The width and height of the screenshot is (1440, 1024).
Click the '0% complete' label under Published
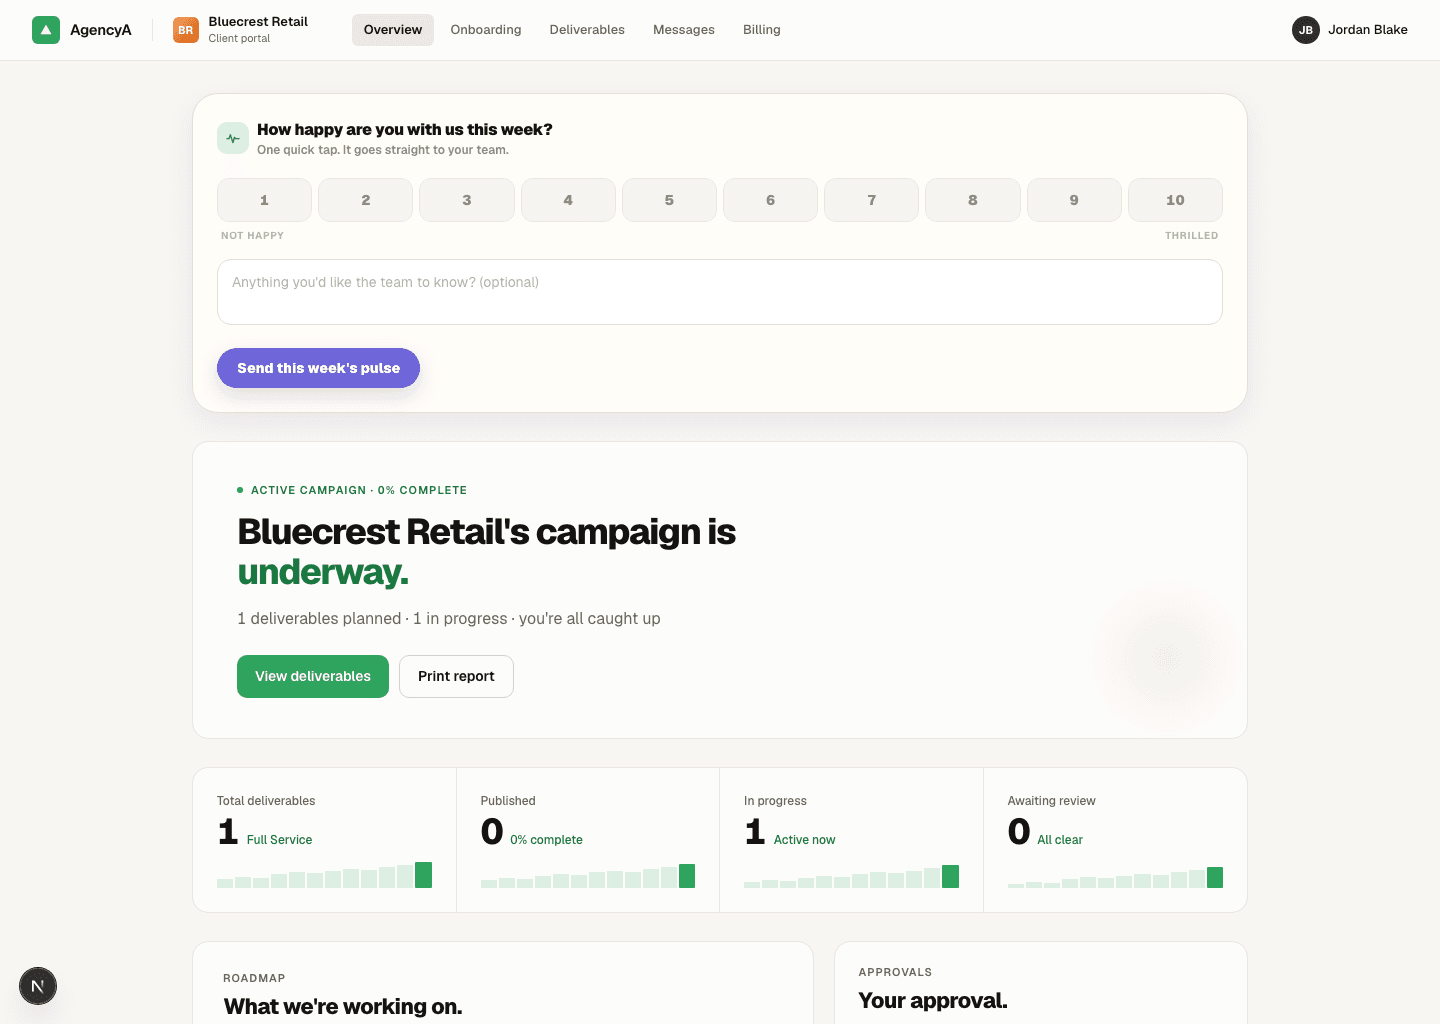546,840
